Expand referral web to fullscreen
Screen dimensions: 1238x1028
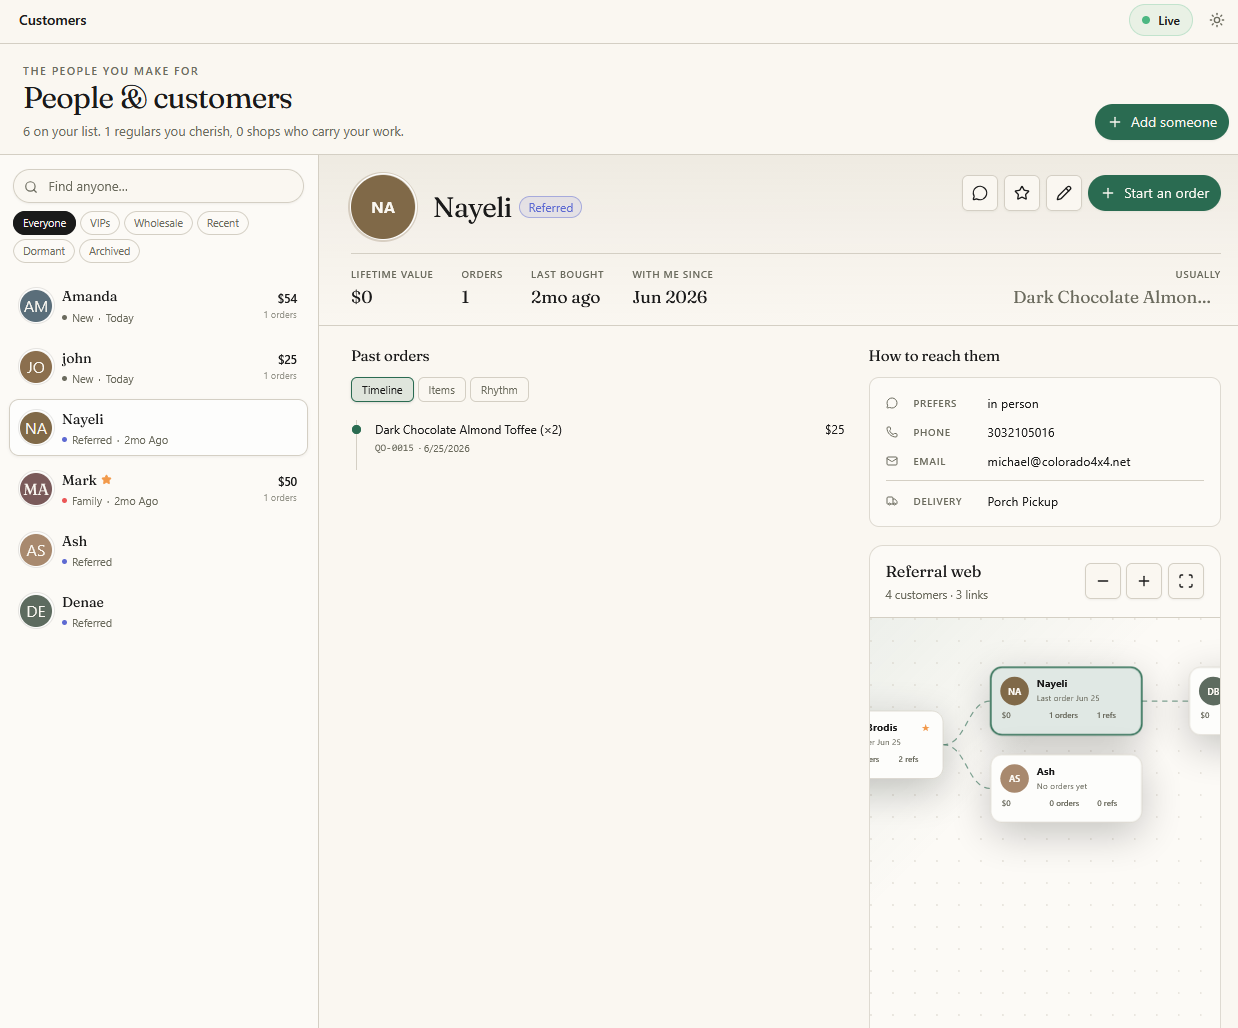pyautogui.click(x=1186, y=581)
